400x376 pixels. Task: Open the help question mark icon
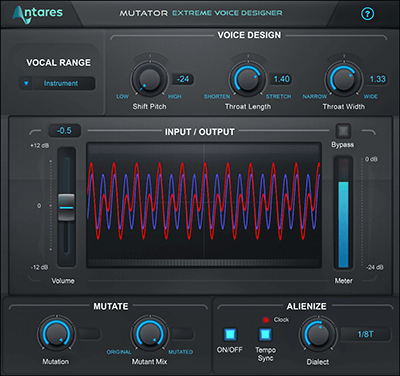[368, 14]
